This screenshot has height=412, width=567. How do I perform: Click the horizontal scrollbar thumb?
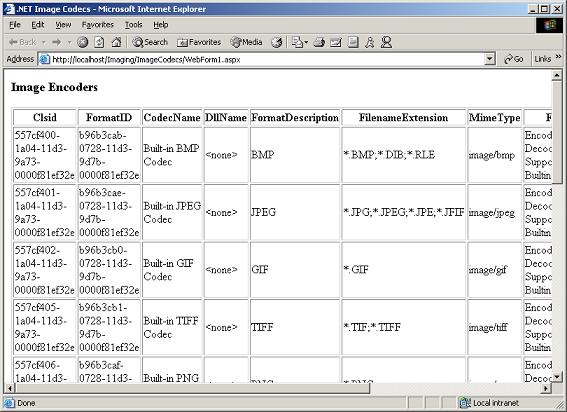(x=192, y=388)
